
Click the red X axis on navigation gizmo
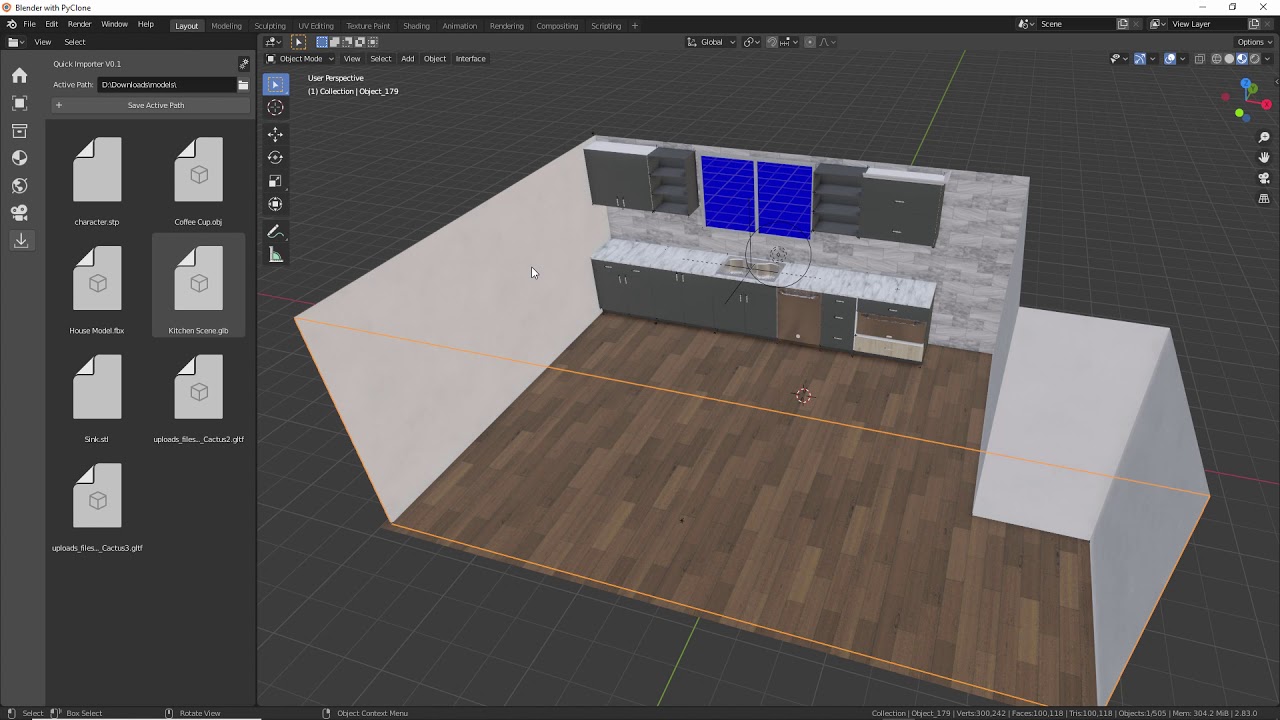[x=1267, y=104]
